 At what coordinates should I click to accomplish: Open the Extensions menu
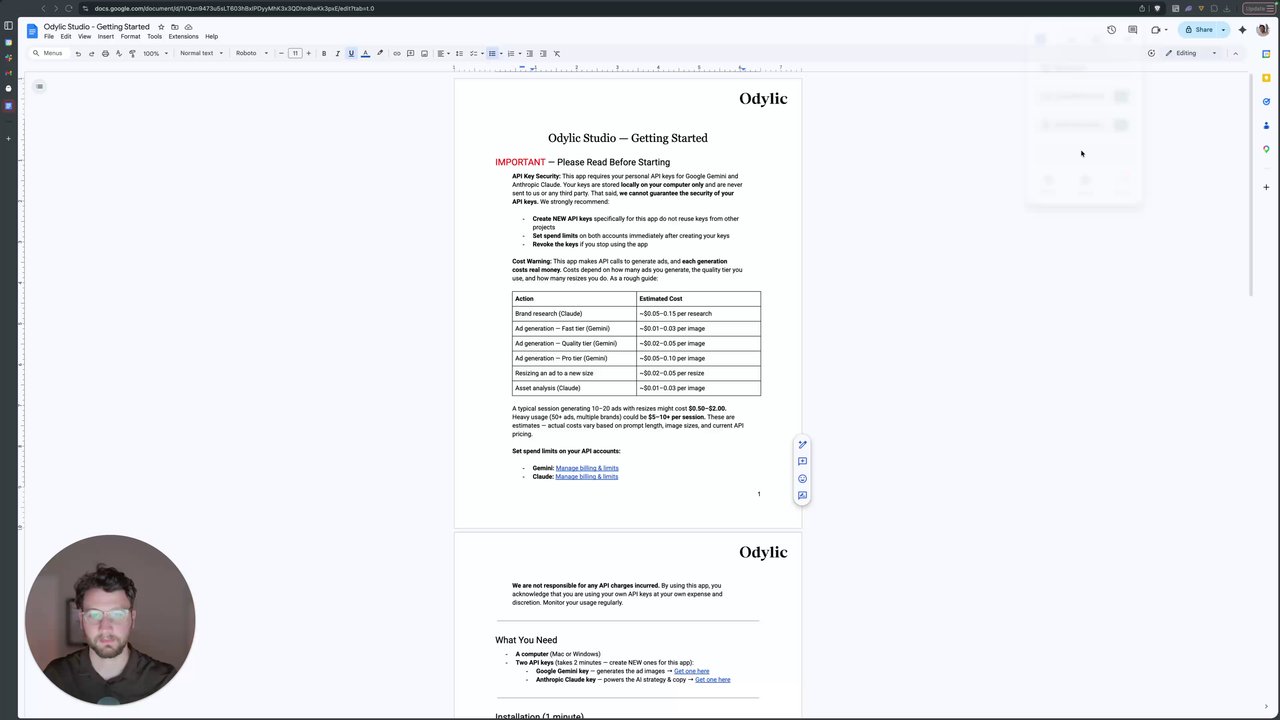point(183,36)
